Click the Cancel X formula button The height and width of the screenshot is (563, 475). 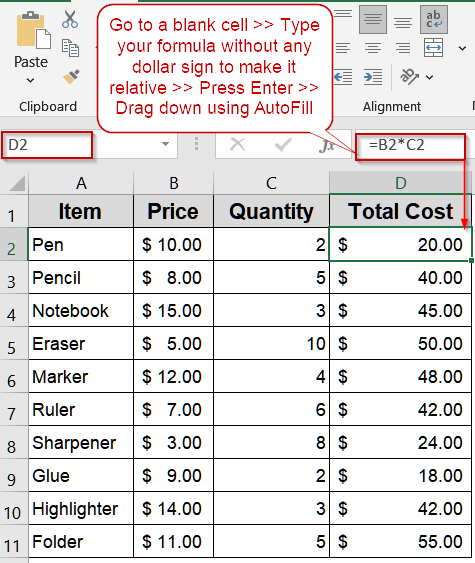[237, 145]
